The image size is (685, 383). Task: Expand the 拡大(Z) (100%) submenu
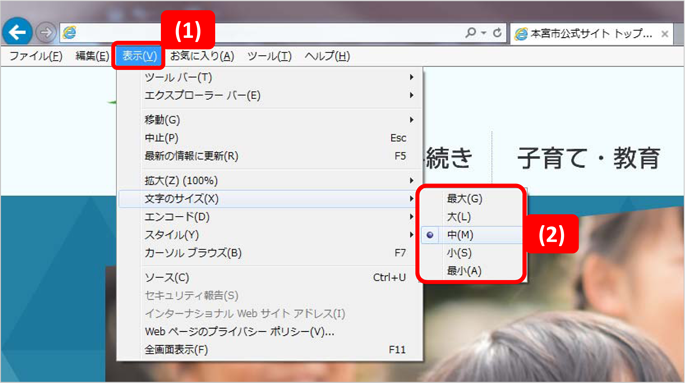270,180
